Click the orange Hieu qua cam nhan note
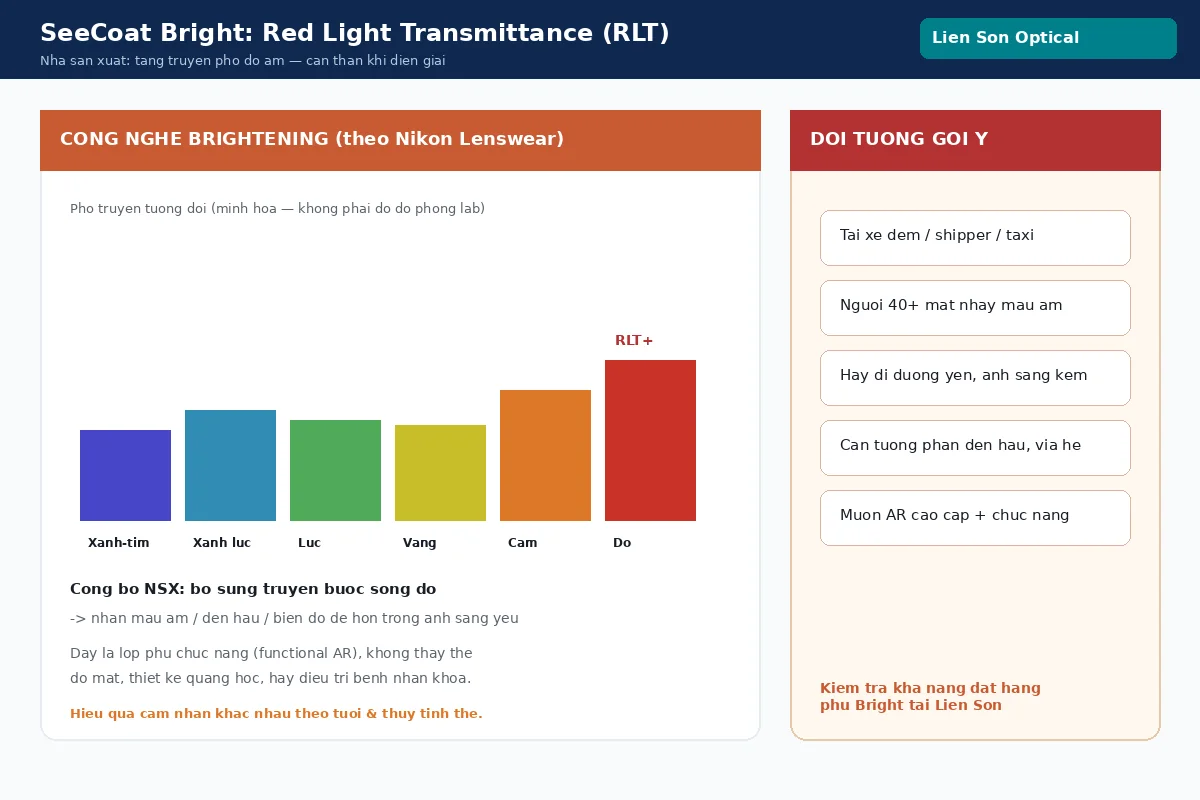The image size is (1200, 800). click(x=276, y=714)
